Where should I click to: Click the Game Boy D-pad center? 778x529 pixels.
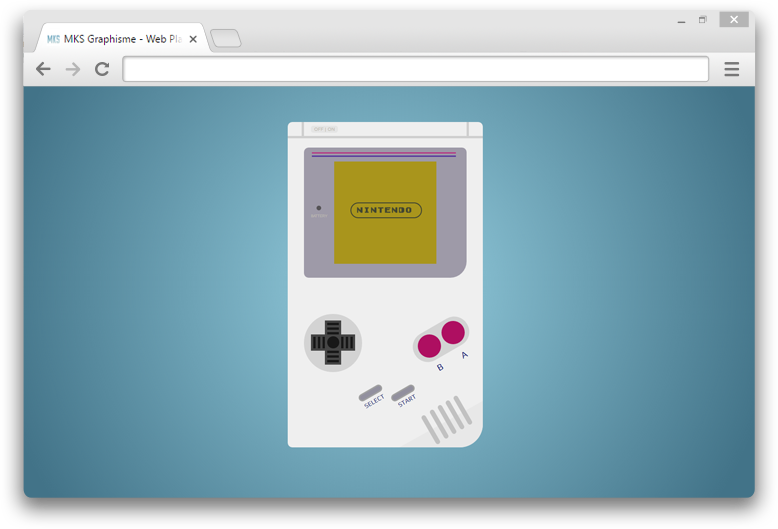point(333,342)
